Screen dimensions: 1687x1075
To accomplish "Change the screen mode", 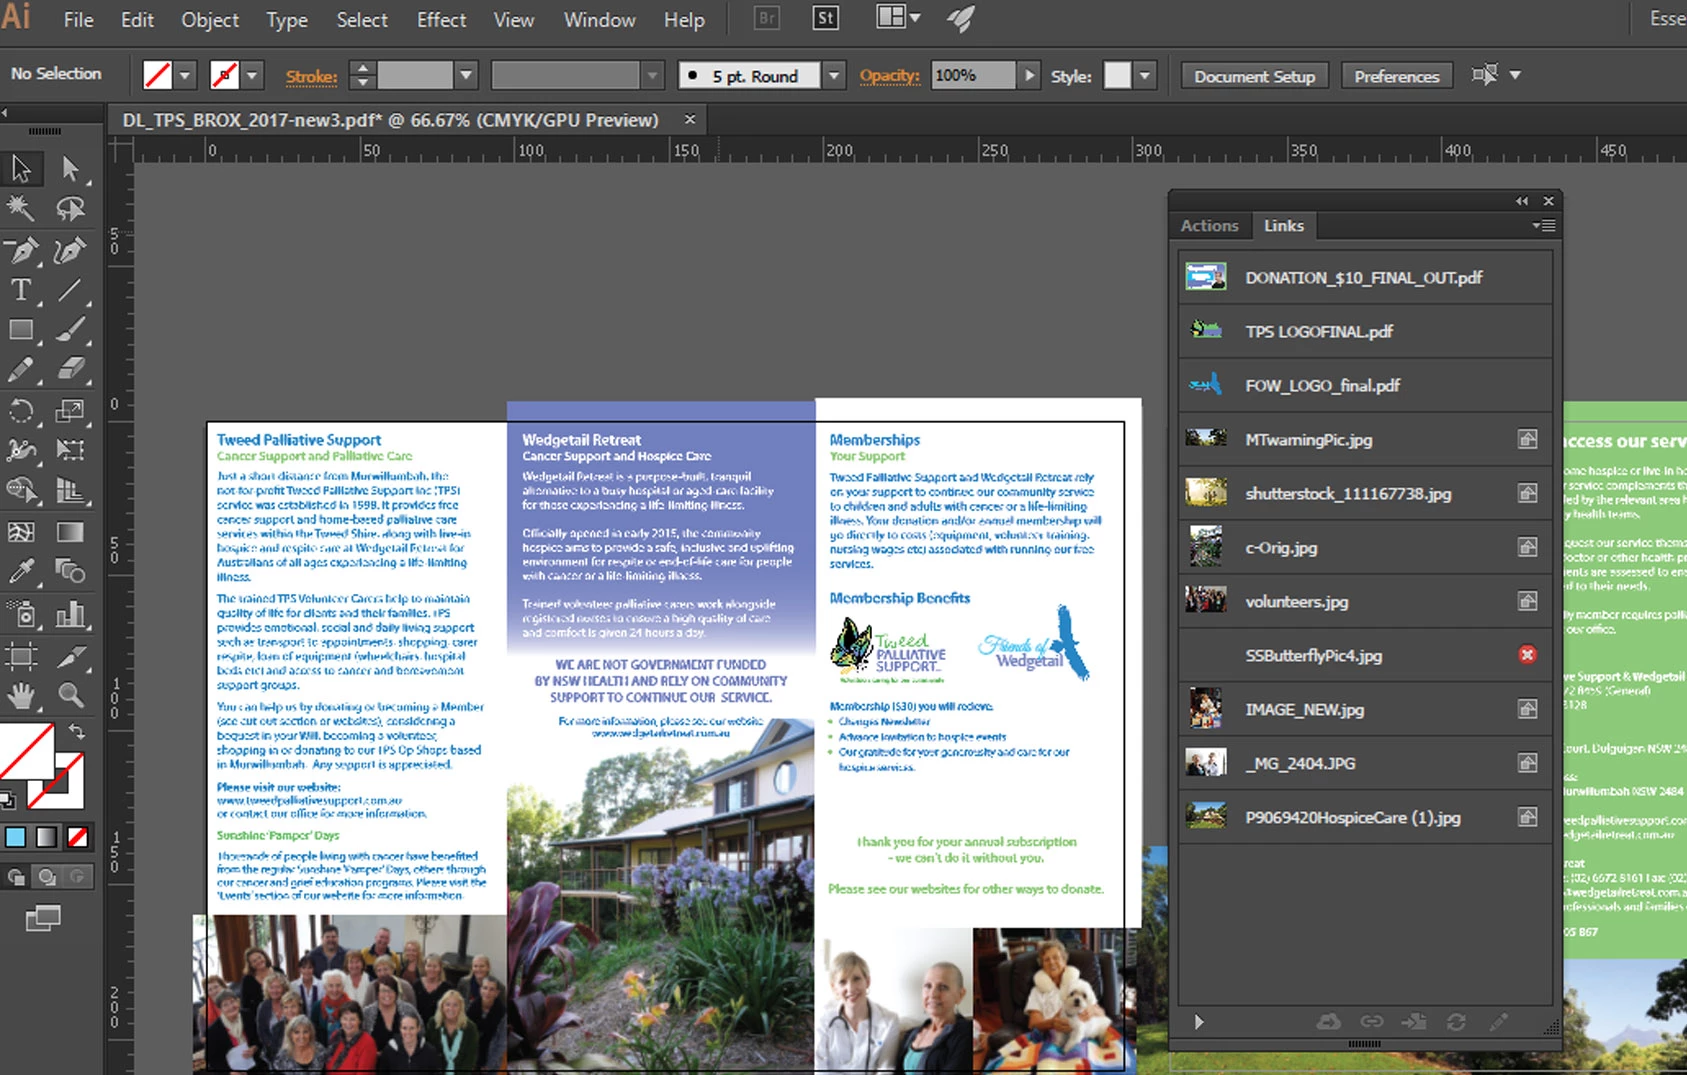I will [43, 918].
